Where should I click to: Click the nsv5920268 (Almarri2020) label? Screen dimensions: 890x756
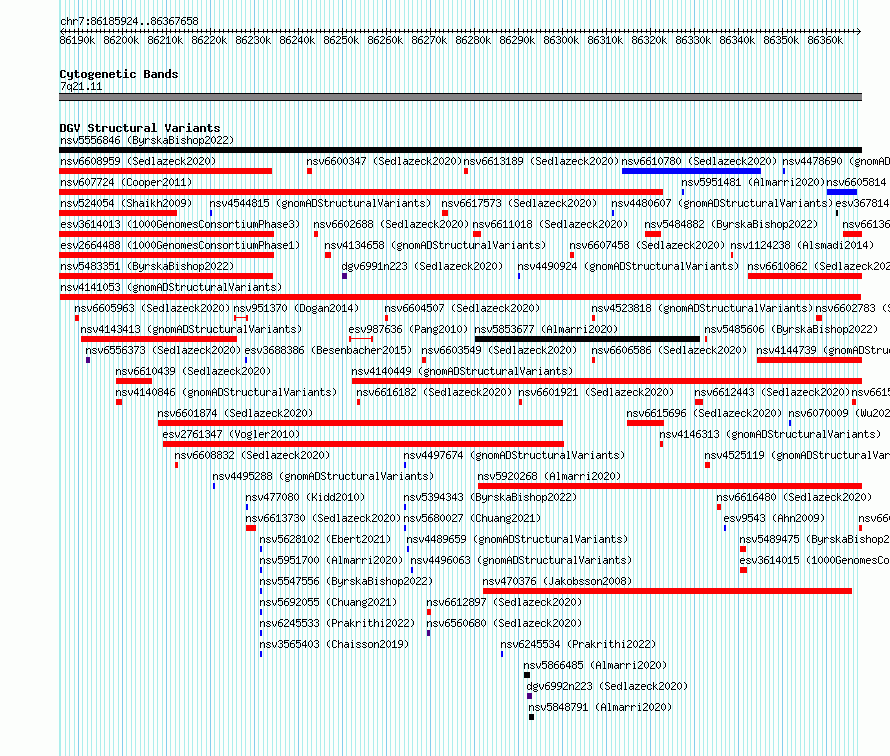tap(549, 476)
